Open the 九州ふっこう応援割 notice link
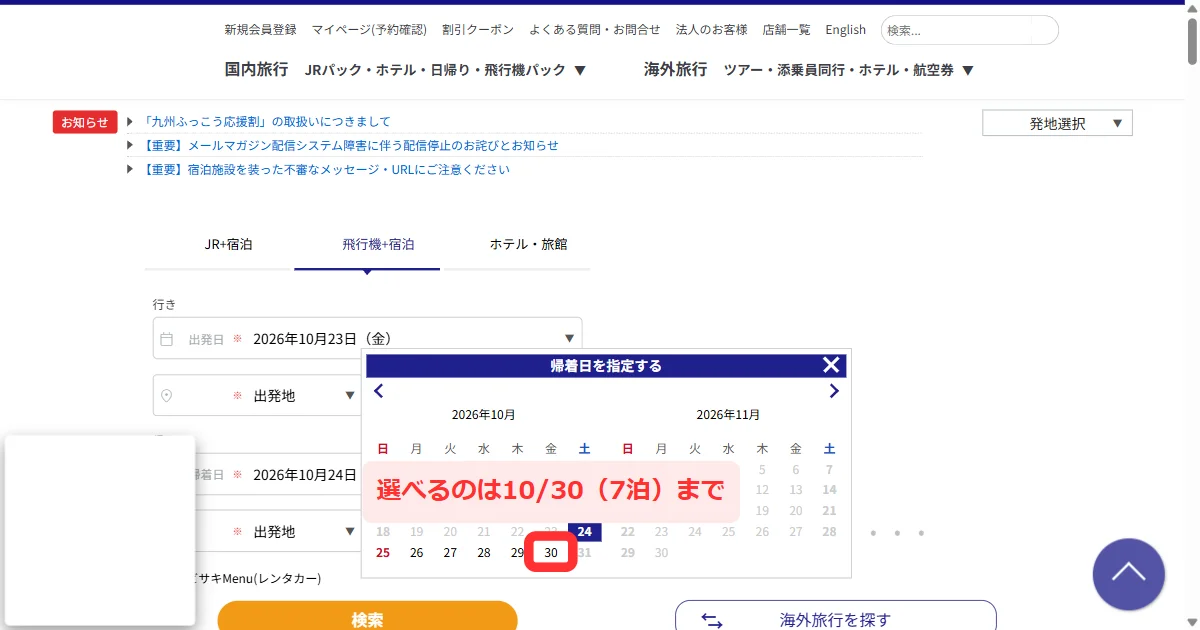Image resolution: width=1200 pixels, height=630 pixels. 266,122
